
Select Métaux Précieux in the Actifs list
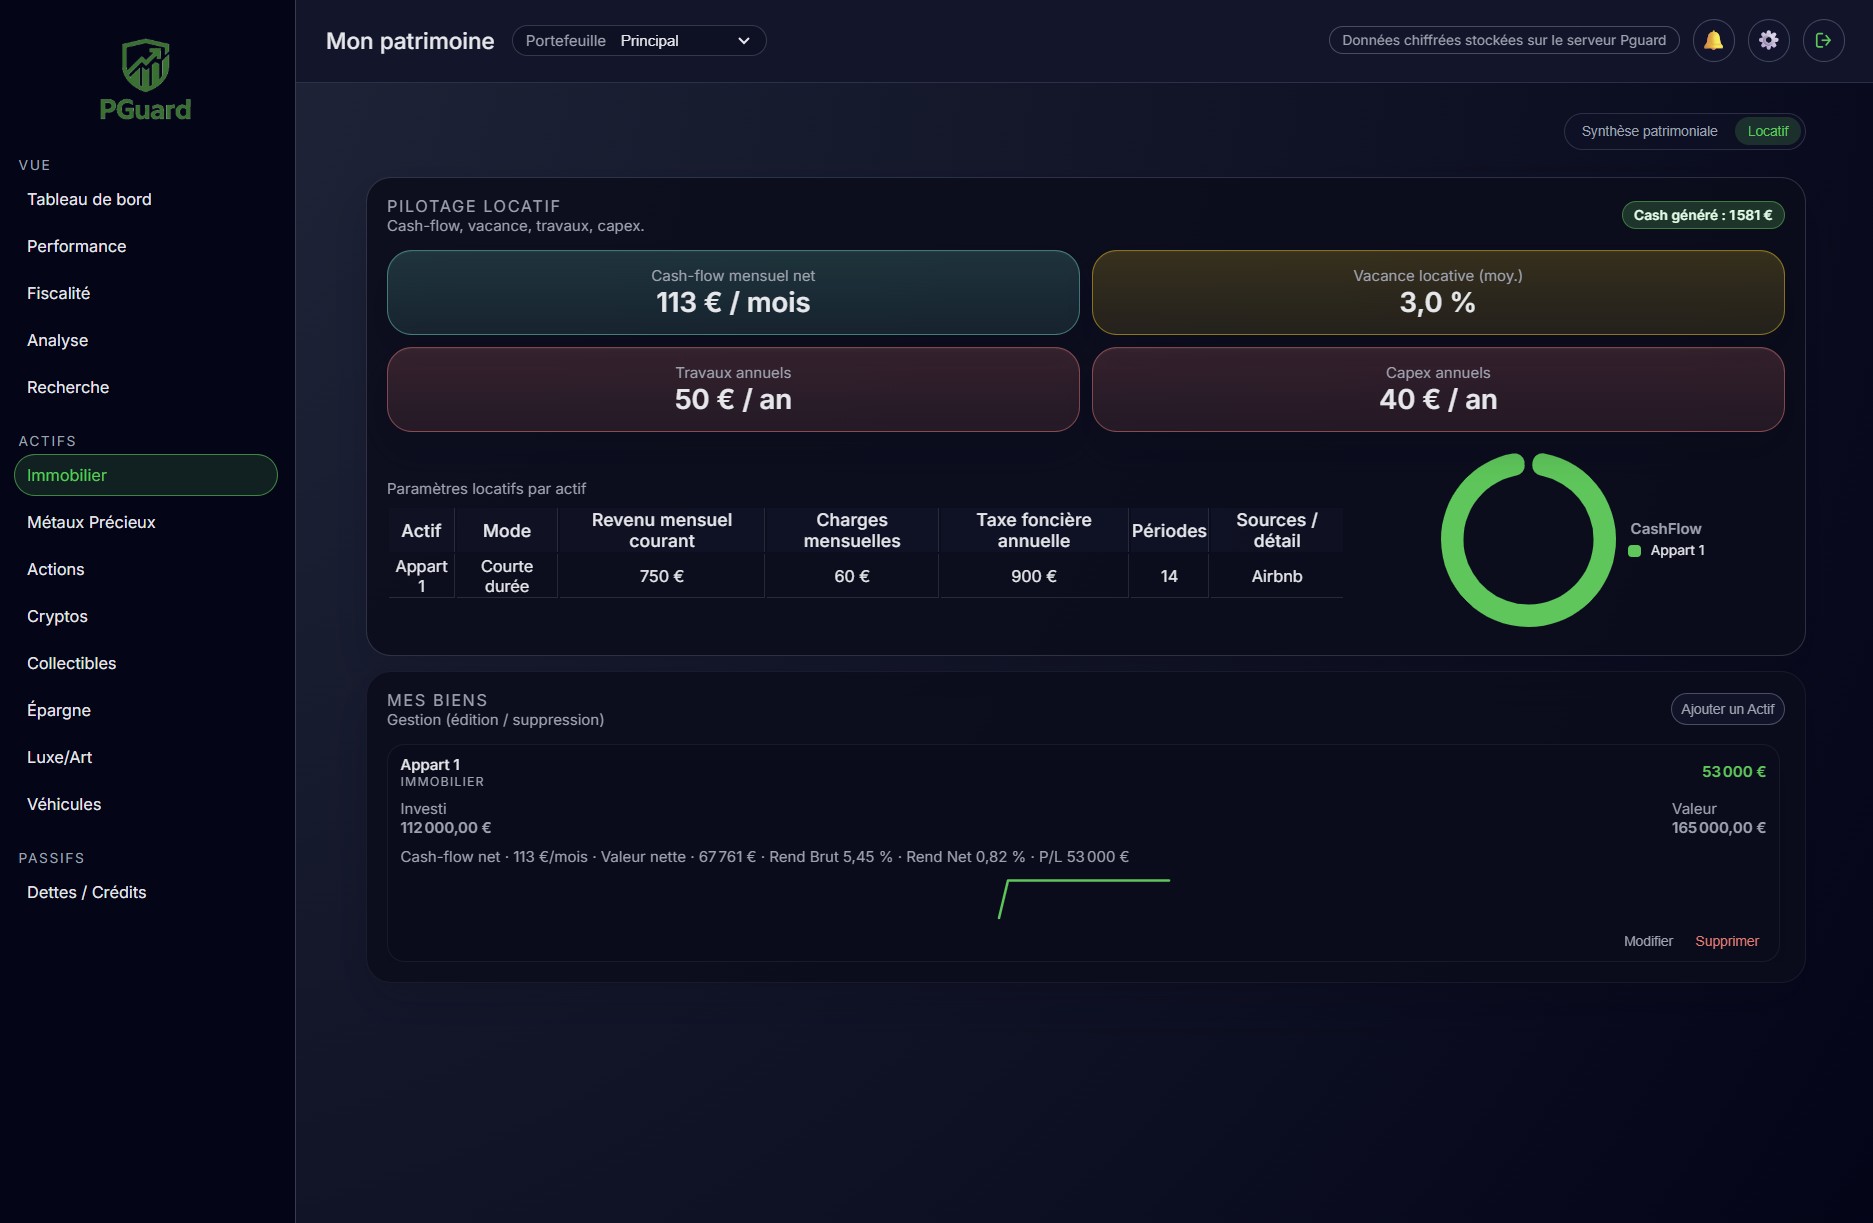pos(91,523)
